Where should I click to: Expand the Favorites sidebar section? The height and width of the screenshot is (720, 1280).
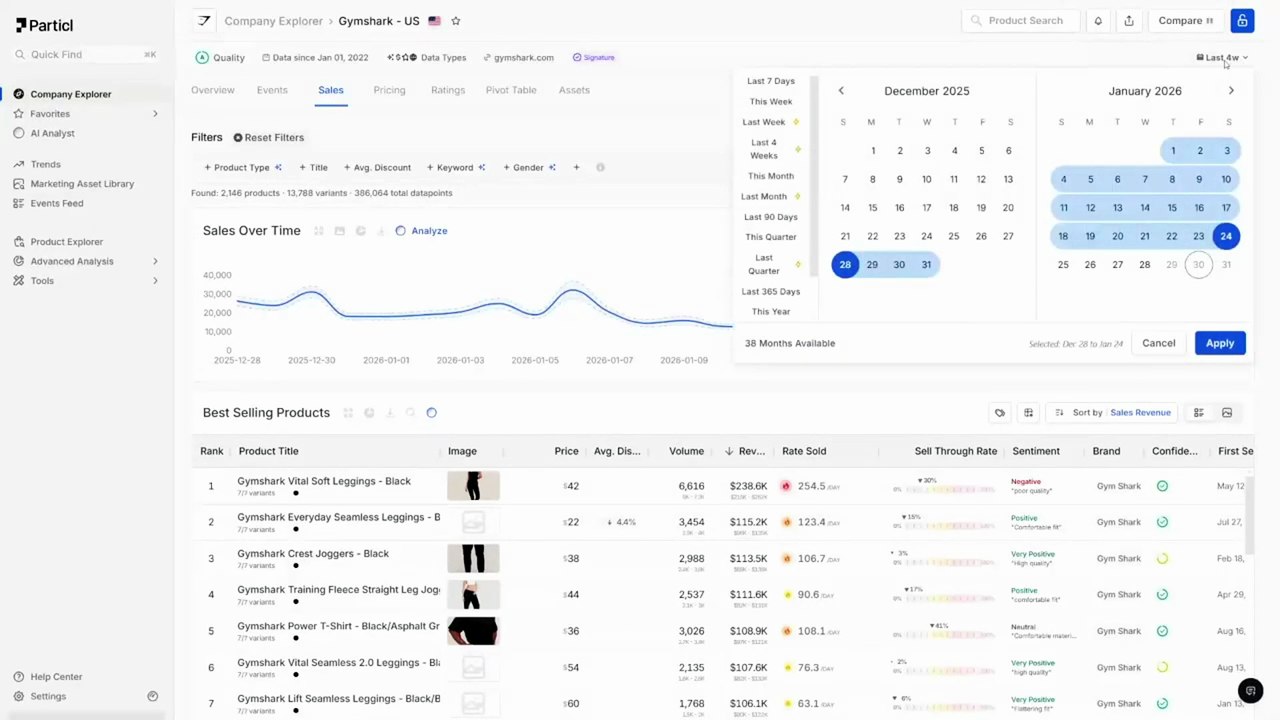[x=155, y=114]
